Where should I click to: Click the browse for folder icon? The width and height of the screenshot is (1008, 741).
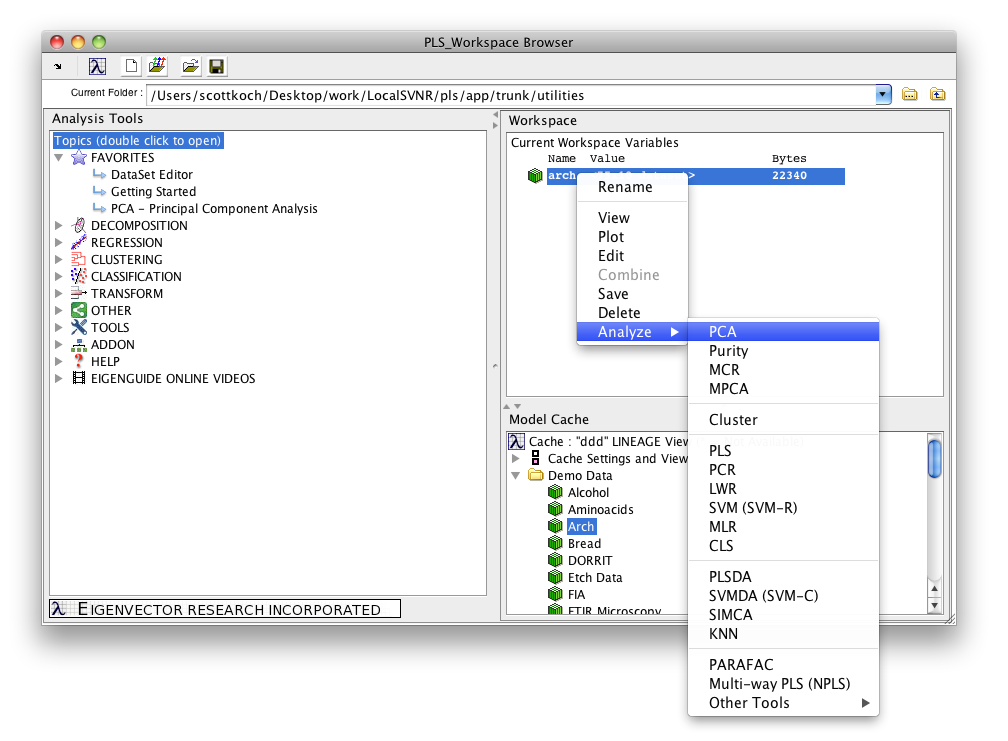[910, 95]
